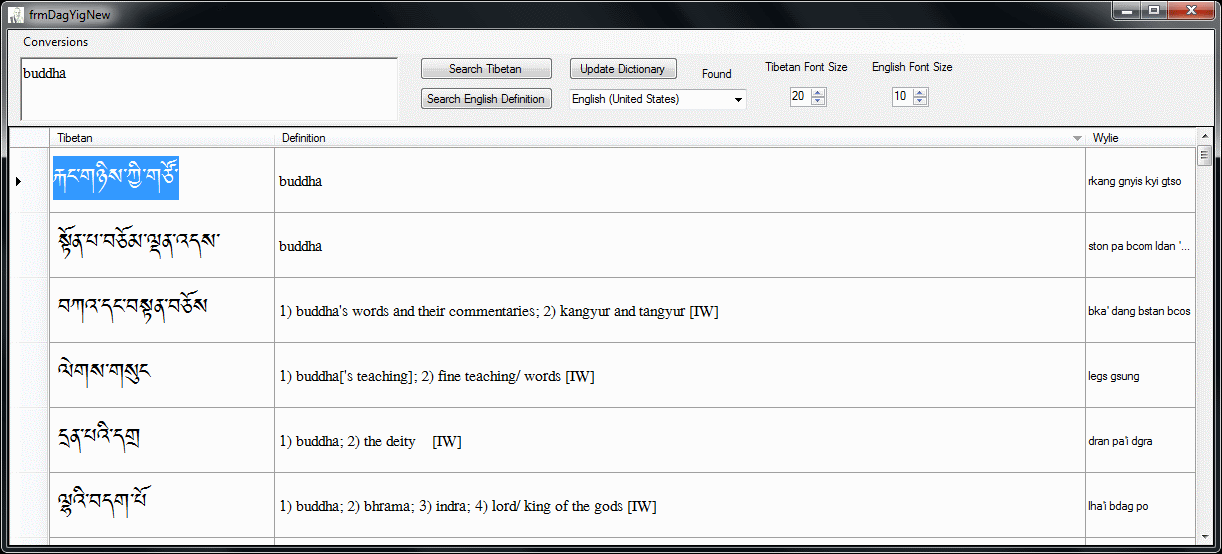Decrease Tibetan Font Size with down arrow
Image resolution: width=1222 pixels, height=554 pixels.
(x=818, y=101)
